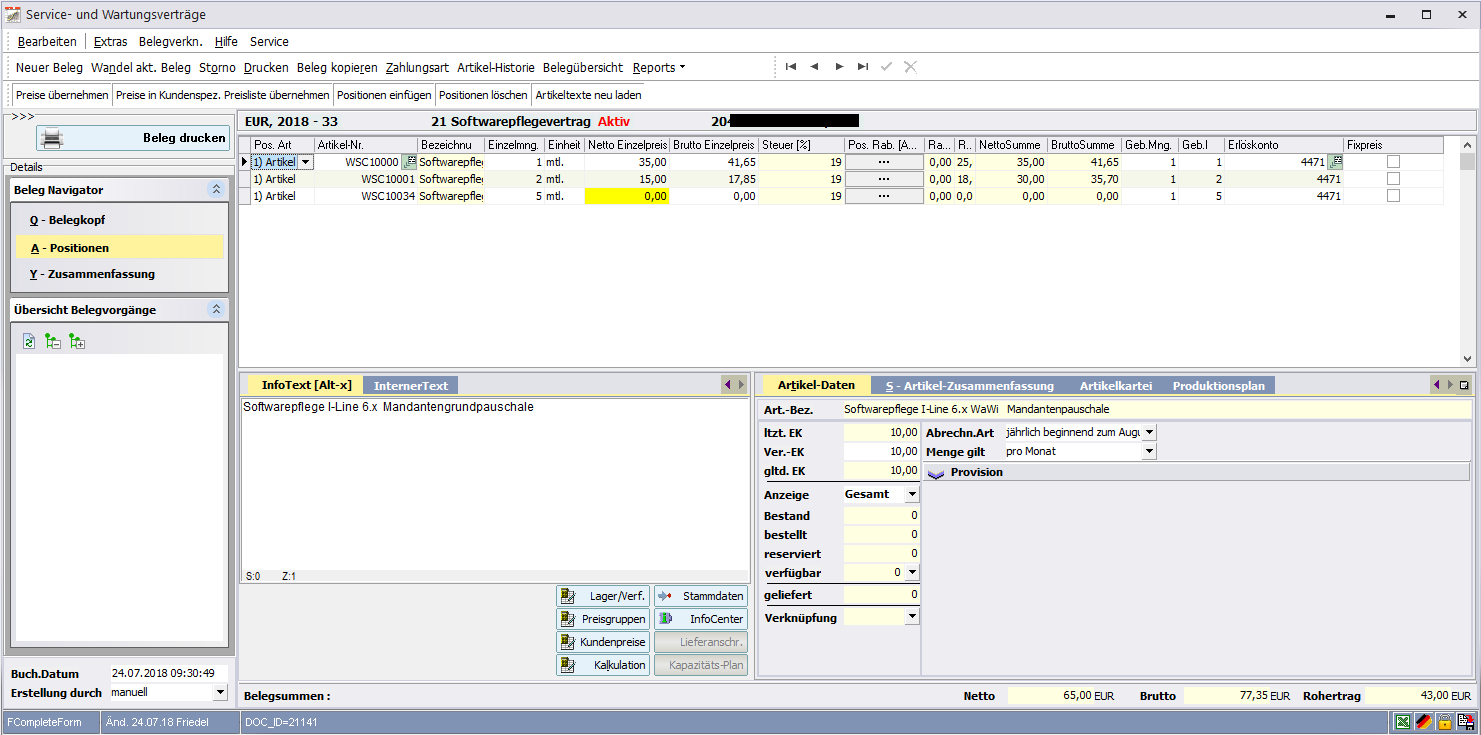The height and width of the screenshot is (735, 1481).
Task: Click in the InfoText text area
Action: pos(494,485)
